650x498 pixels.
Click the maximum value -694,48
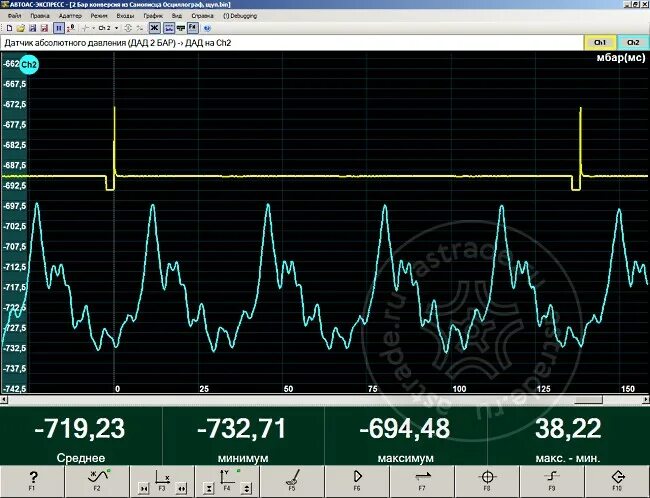405,429
